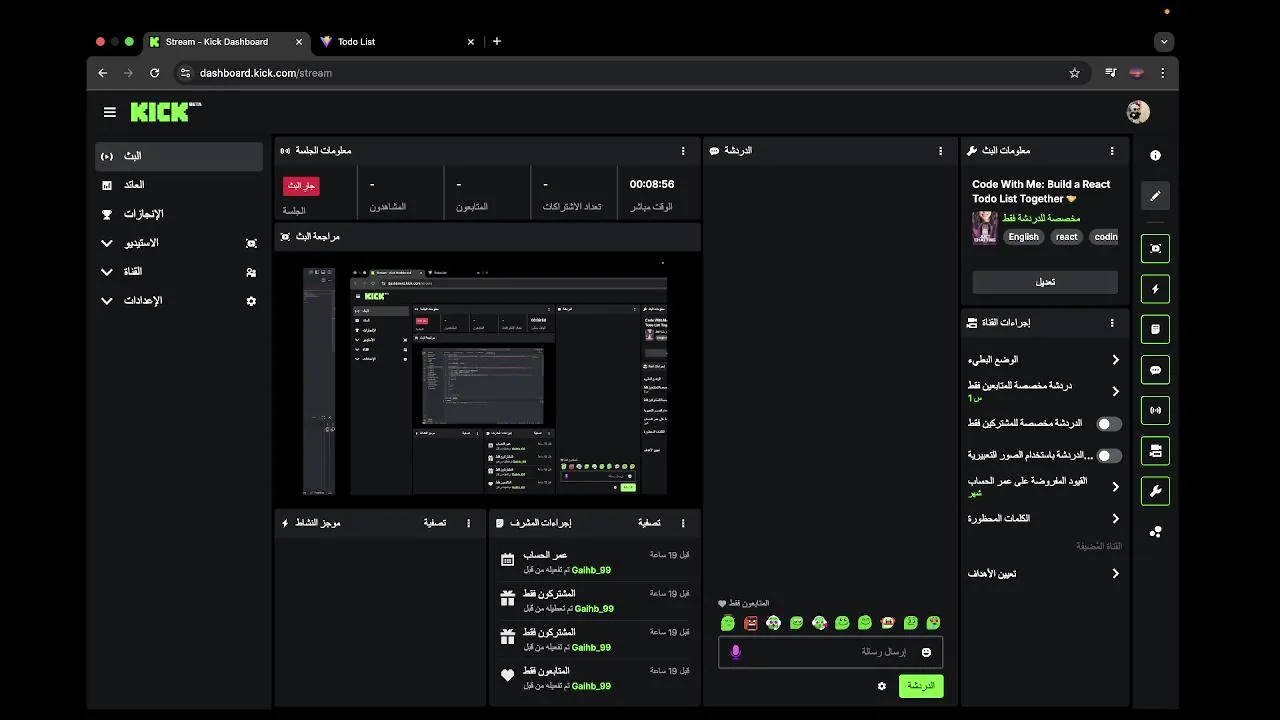Toggle the channel actions panel icon in right toolbar
Screen dimensions: 1280x720
[x=1155, y=451]
